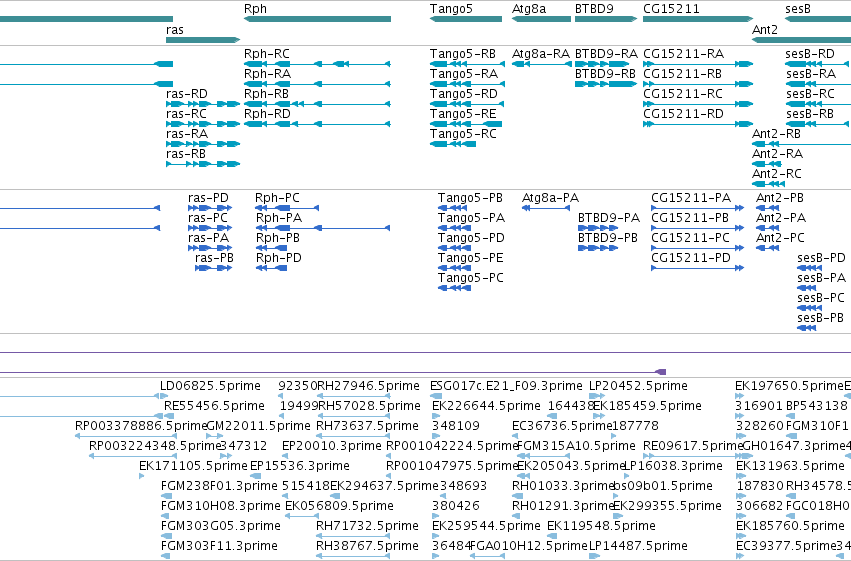Select transcript ras-RB
Image resolution: width=851 pixels, height=561 pixels.
coord(186,154)
